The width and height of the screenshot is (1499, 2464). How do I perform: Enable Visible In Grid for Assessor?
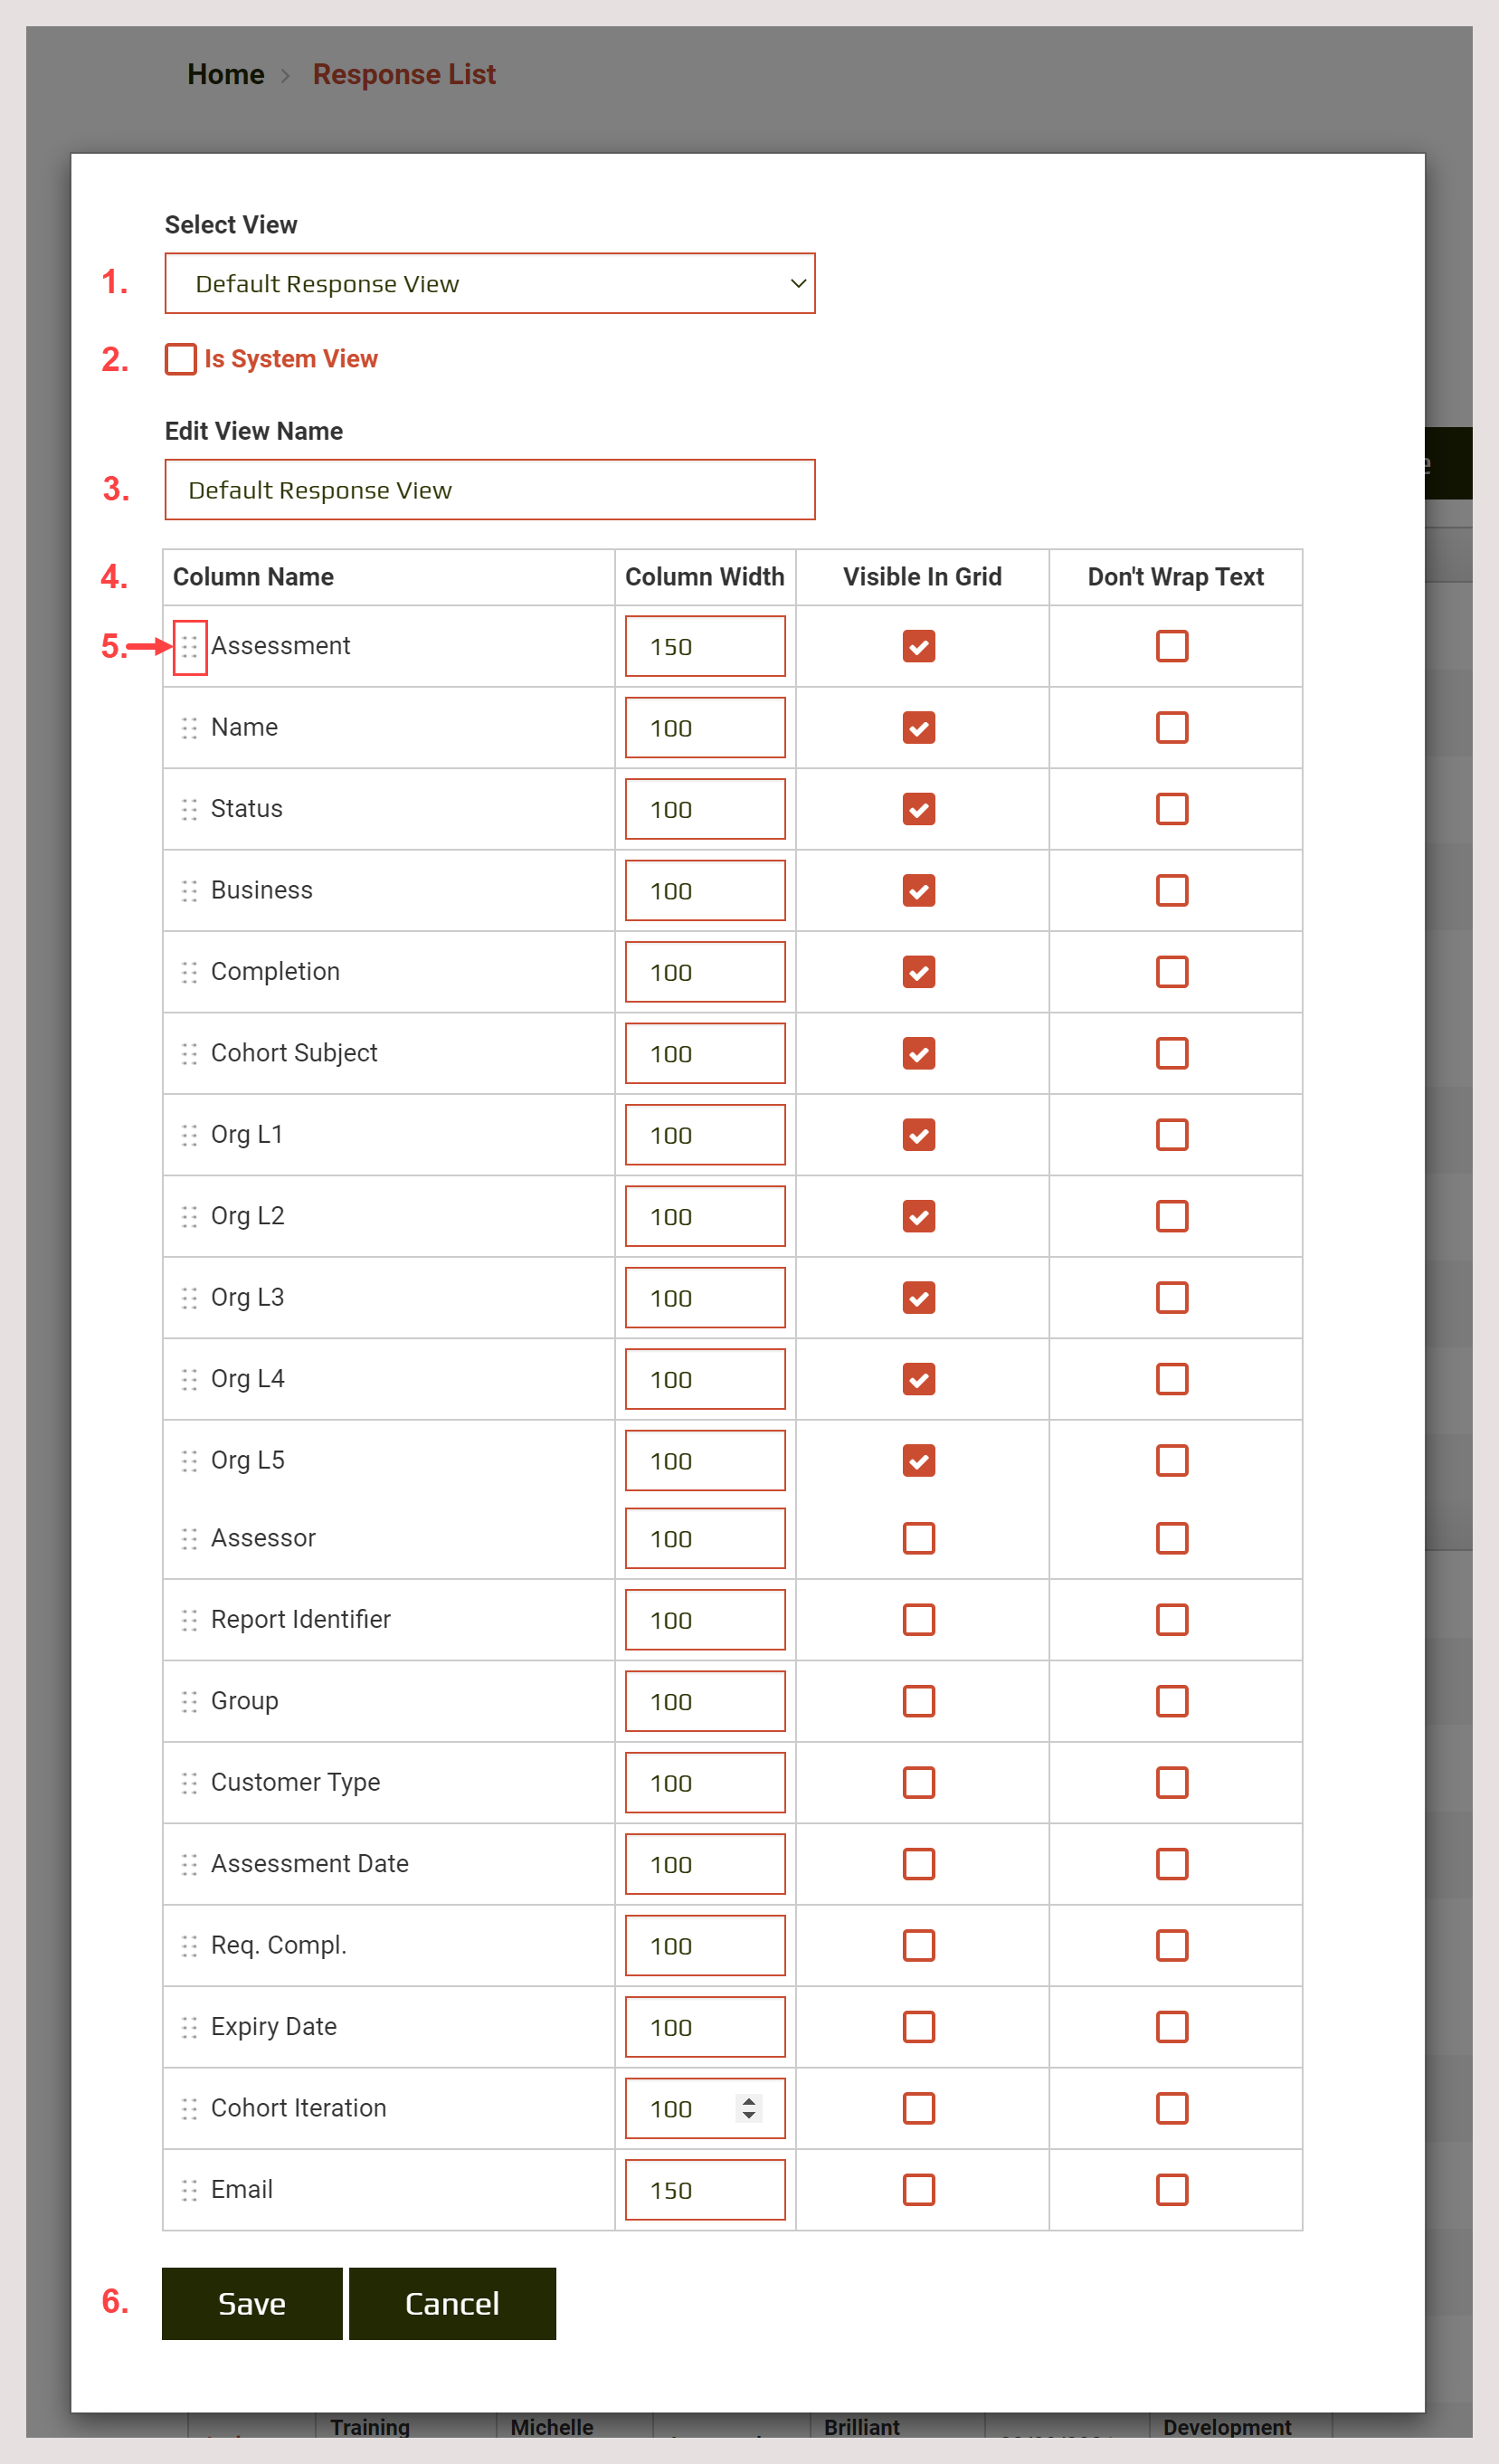919,1538
